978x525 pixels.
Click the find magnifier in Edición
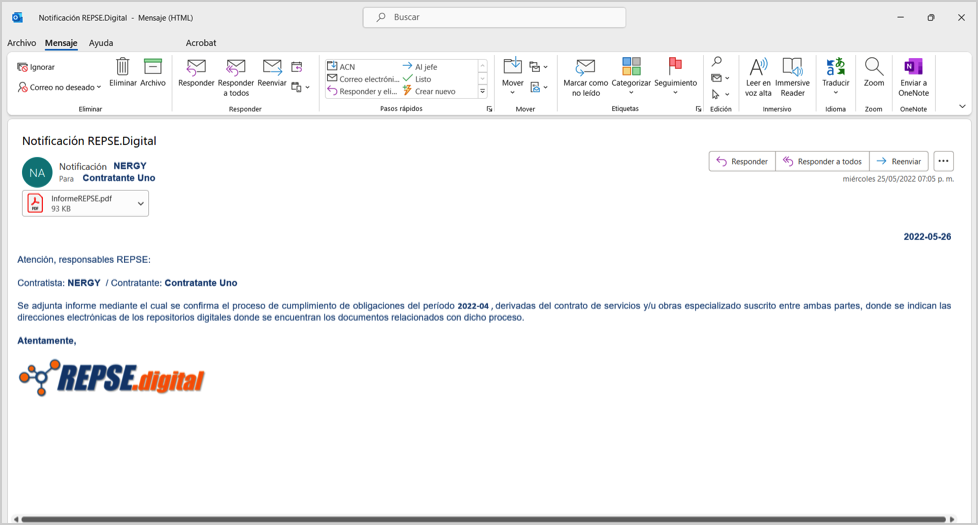(717, 61)
